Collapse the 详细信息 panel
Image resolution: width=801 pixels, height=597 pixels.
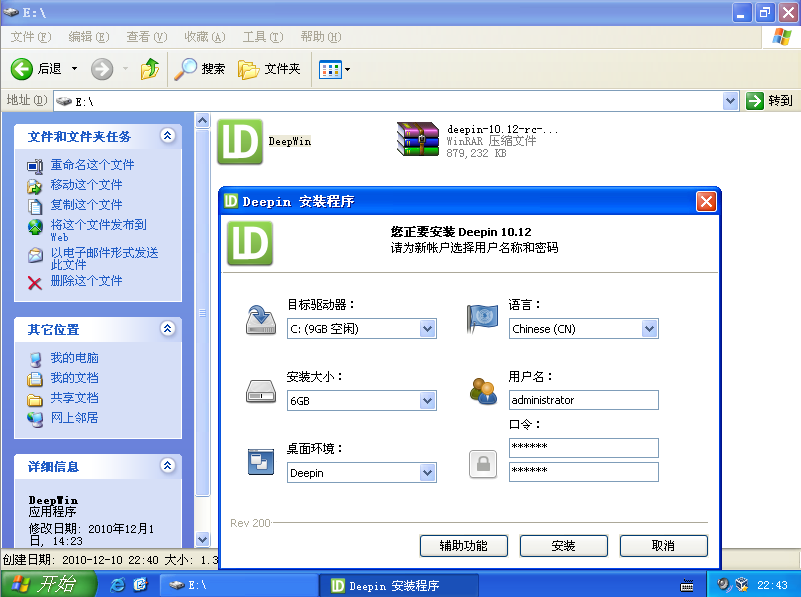point(168,465)
